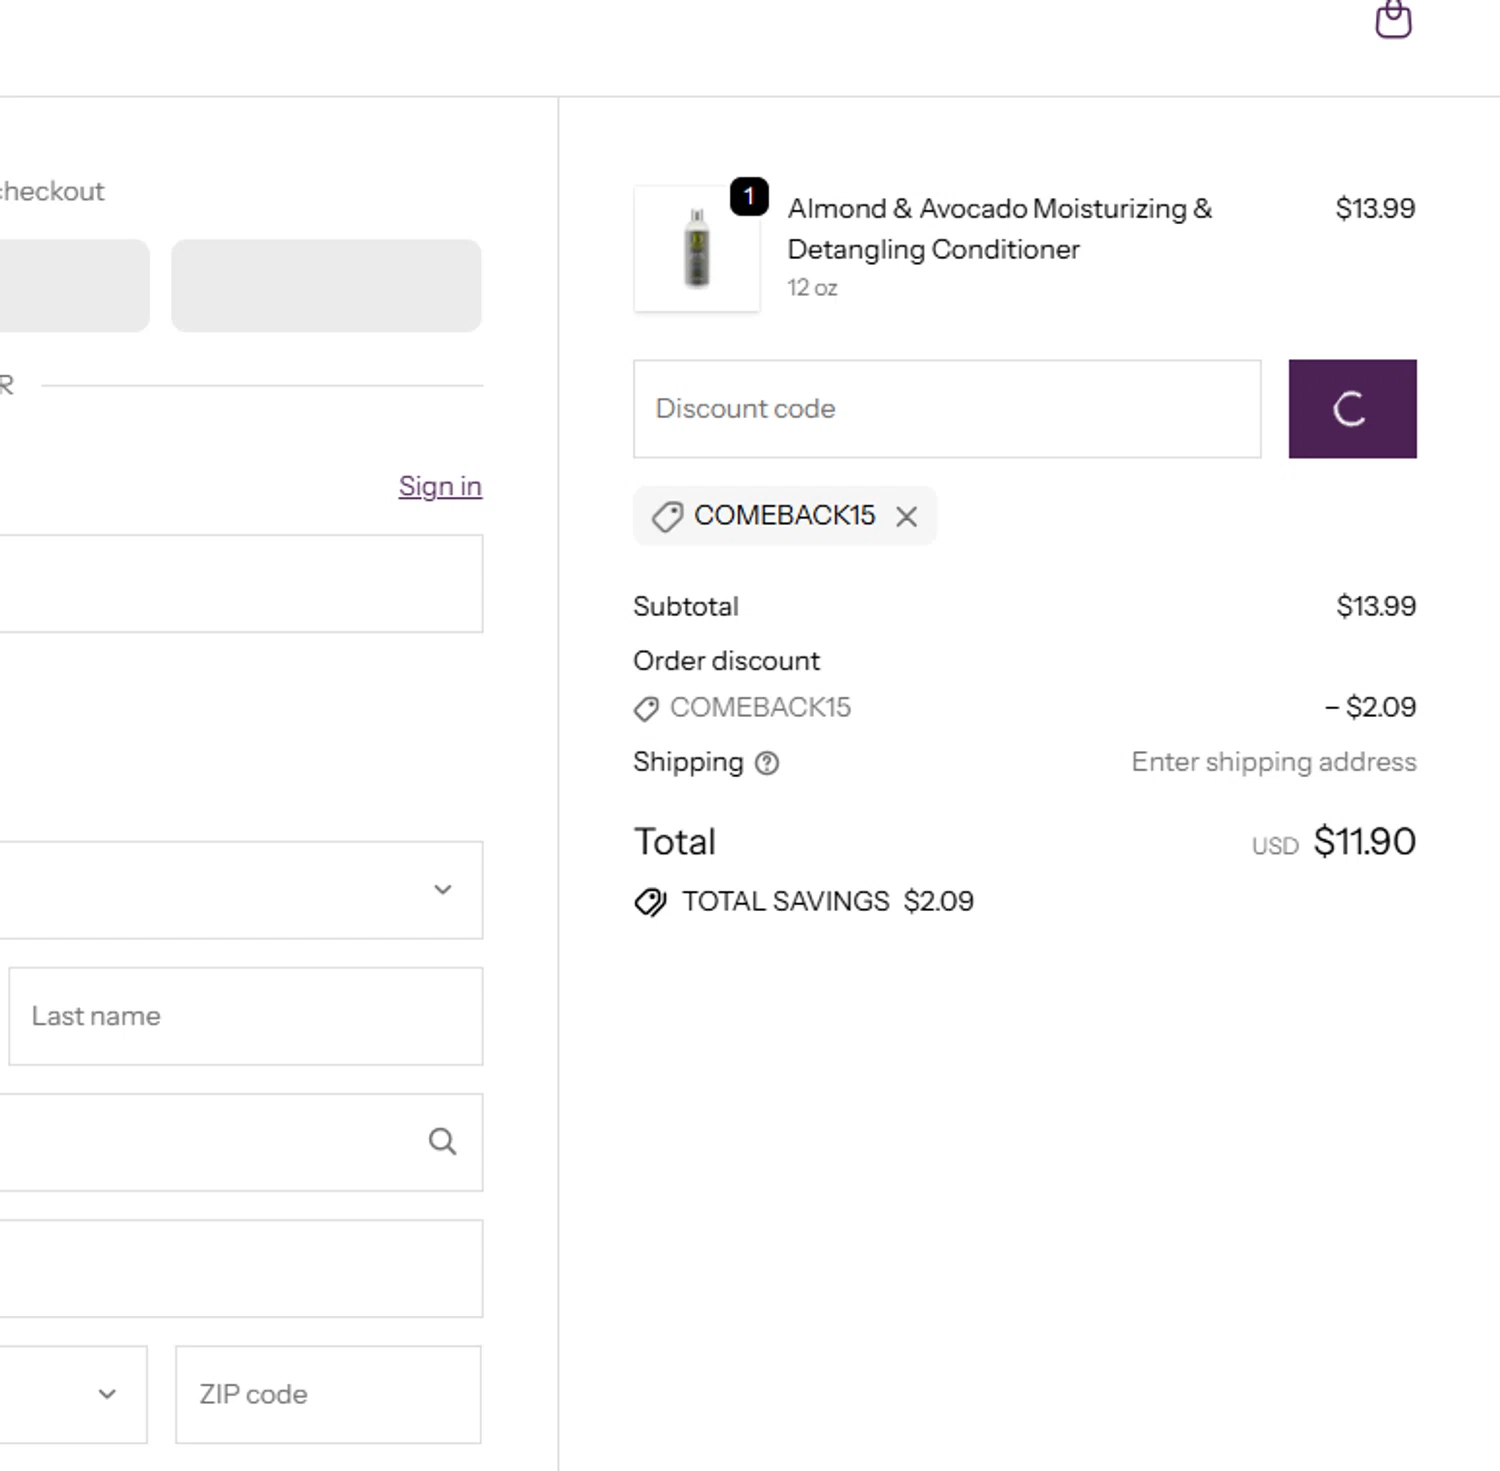Click the address search input field
Screen dimensions: 1500x1471
tap(210, 1142)
